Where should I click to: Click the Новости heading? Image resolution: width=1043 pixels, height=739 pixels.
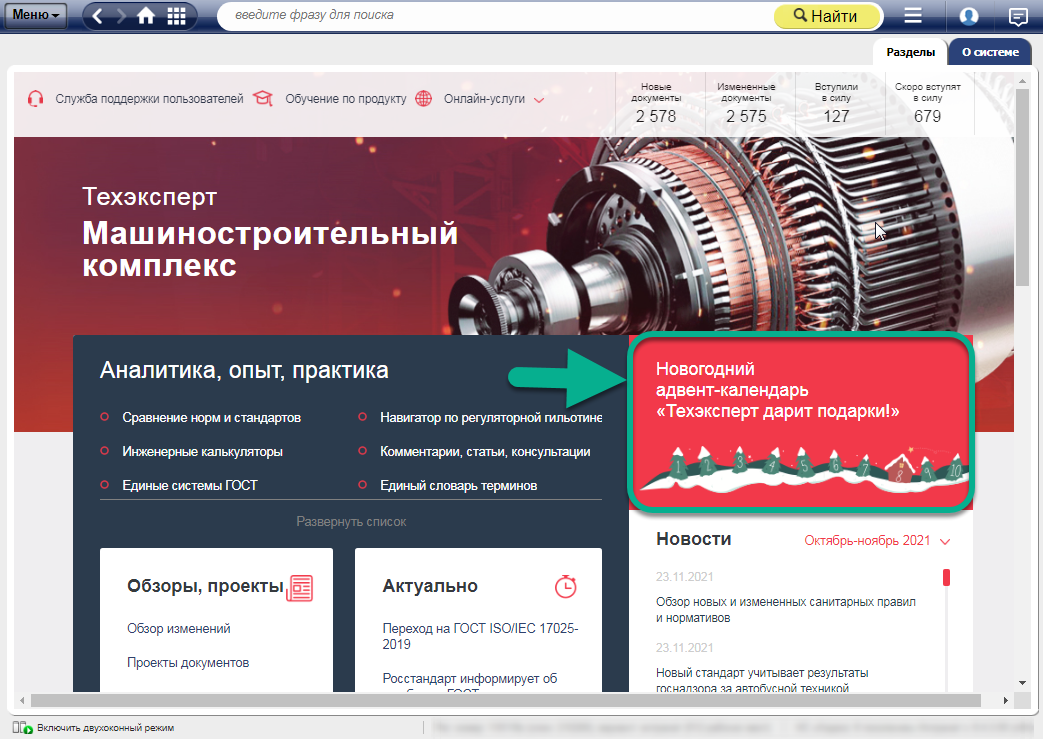point(693,539)
